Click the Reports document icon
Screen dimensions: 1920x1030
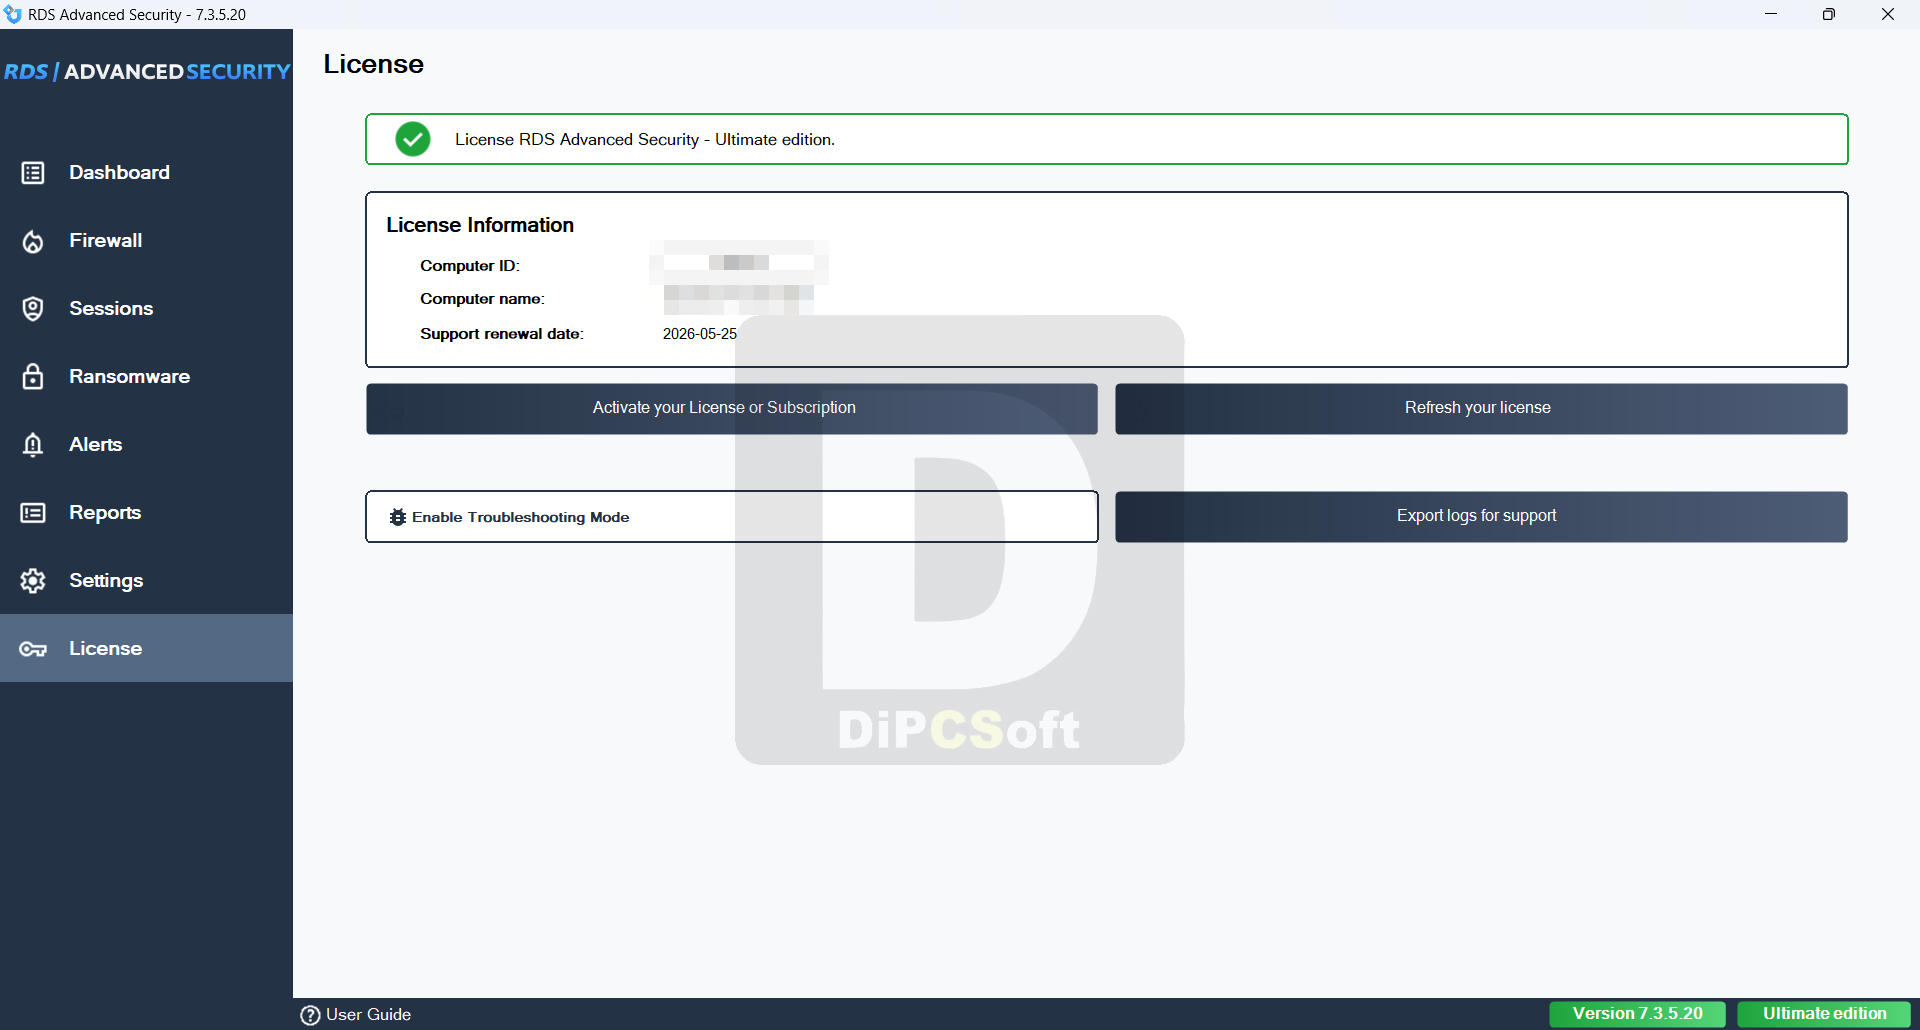33,513
